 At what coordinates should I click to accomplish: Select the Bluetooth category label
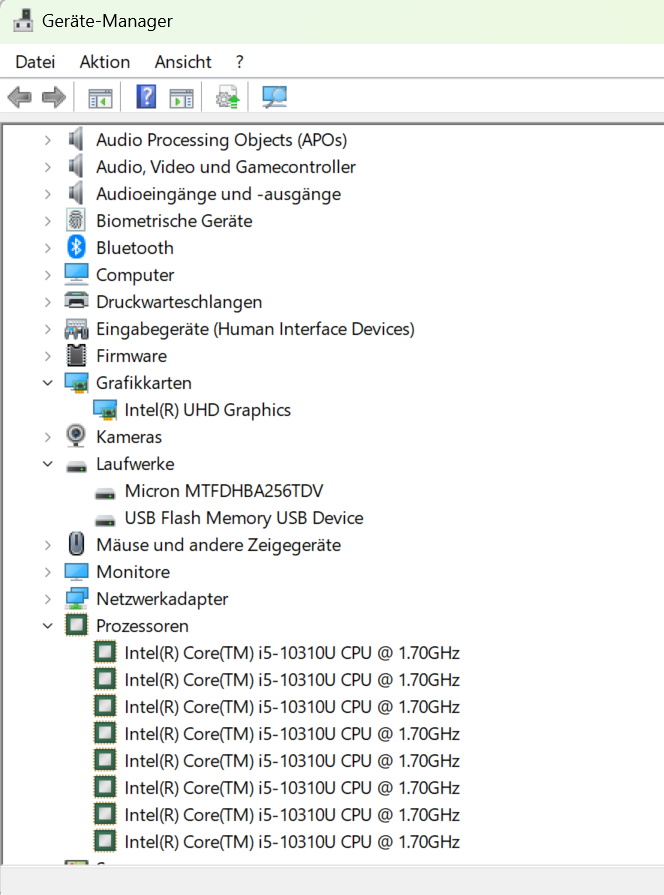pyautogui.click(x=135, y=248)
